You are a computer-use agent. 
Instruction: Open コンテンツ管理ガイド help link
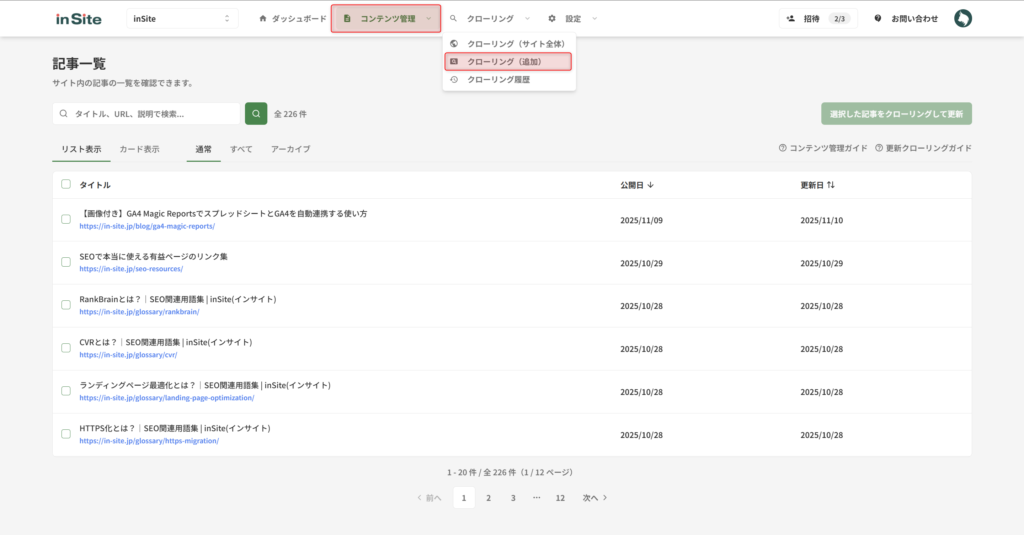coord(822,148)
